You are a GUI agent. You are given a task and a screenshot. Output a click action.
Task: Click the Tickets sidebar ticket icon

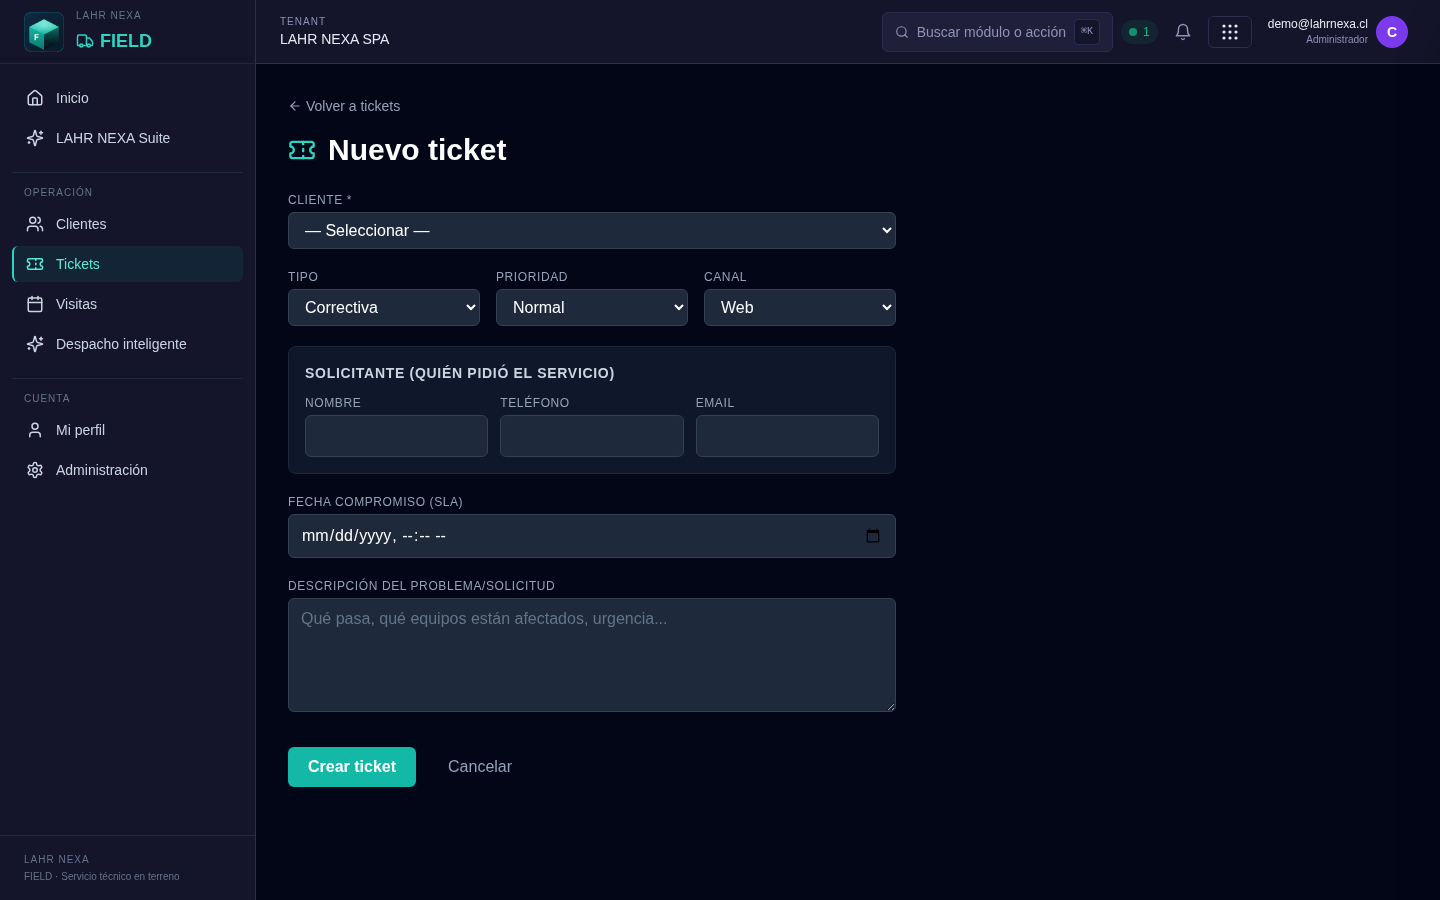tap(35, 264)
